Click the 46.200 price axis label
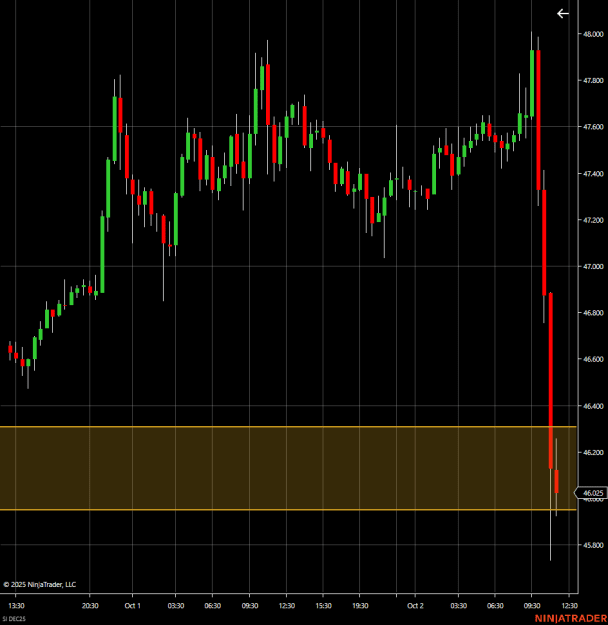Screen dimensions: 608x625 [593, 452]
